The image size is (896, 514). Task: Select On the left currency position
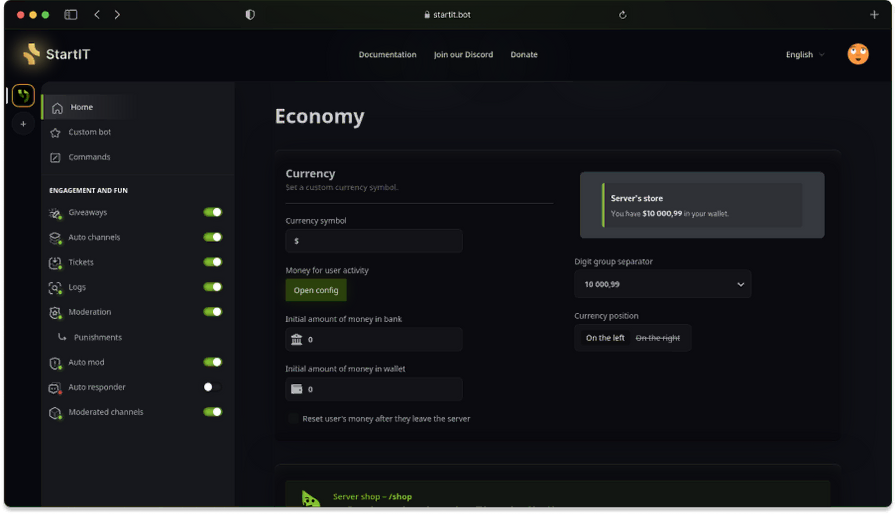coord(605,338)
